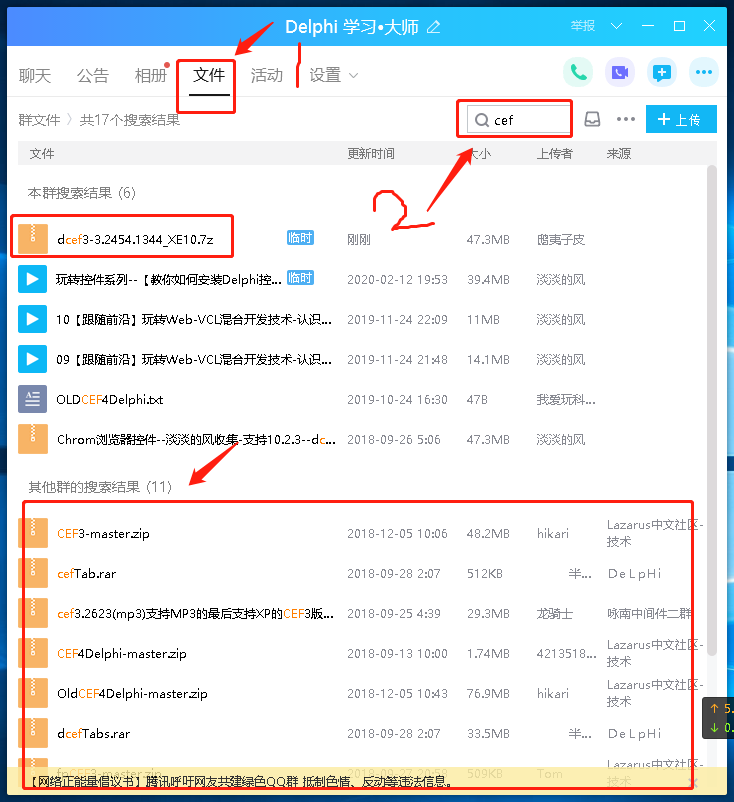
Task: Go back to 群文件 breadcrumb
Action: pyautogui.click(x=39, y=120)
